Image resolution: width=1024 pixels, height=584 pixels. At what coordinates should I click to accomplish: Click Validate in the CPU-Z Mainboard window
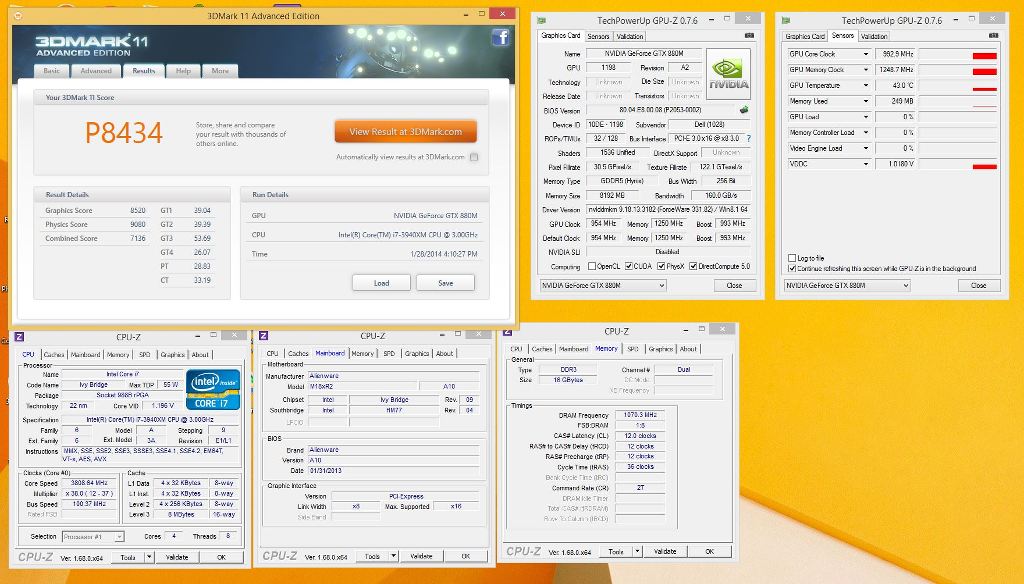pyautogui.click(x=421, y=556)
